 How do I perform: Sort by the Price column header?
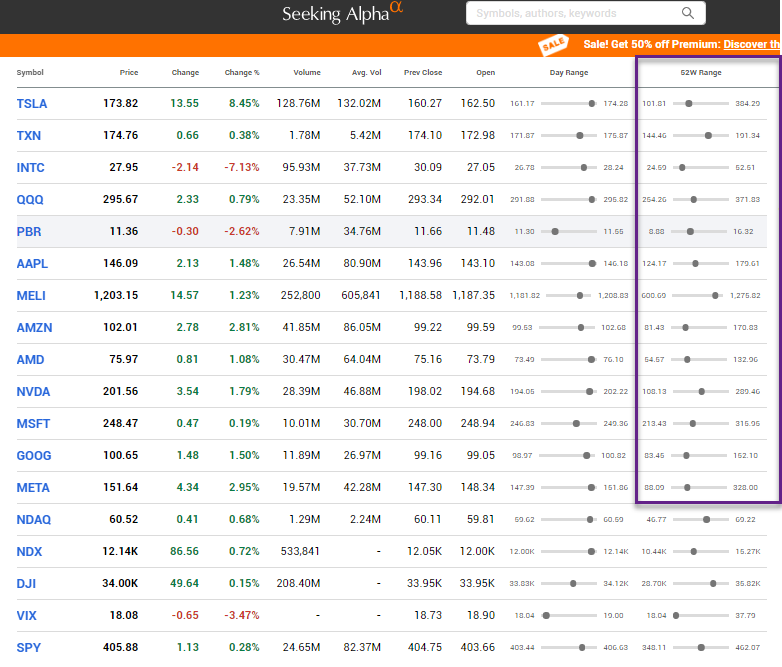tap(129, 72)
